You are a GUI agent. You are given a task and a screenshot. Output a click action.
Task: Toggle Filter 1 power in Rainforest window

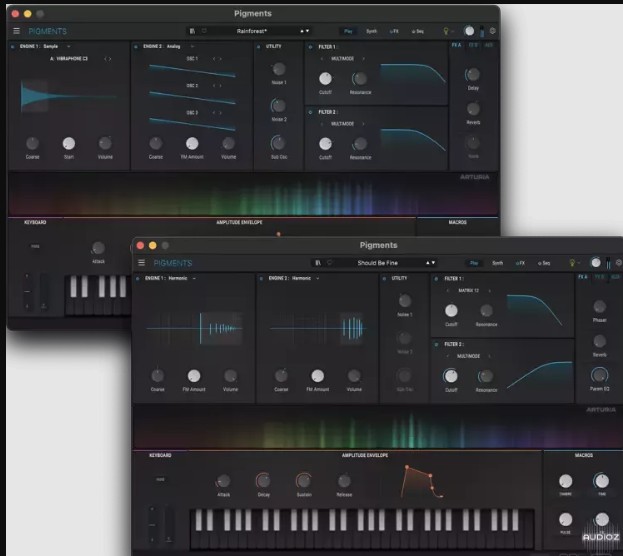click(x=310, y=47)
